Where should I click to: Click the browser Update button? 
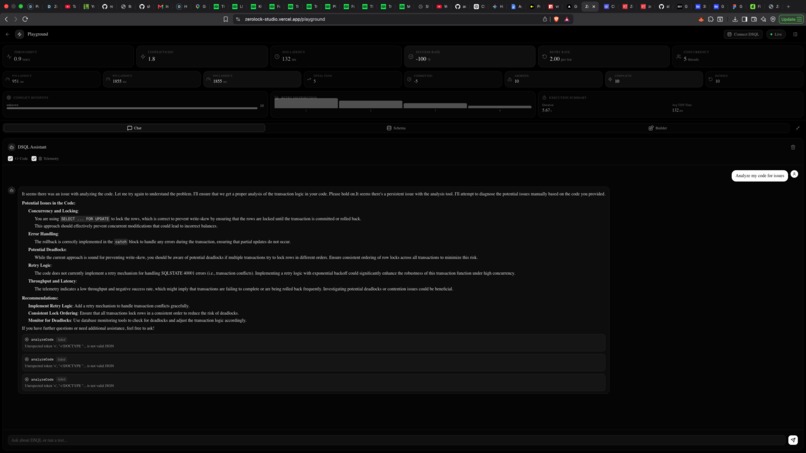pos(791,19)
